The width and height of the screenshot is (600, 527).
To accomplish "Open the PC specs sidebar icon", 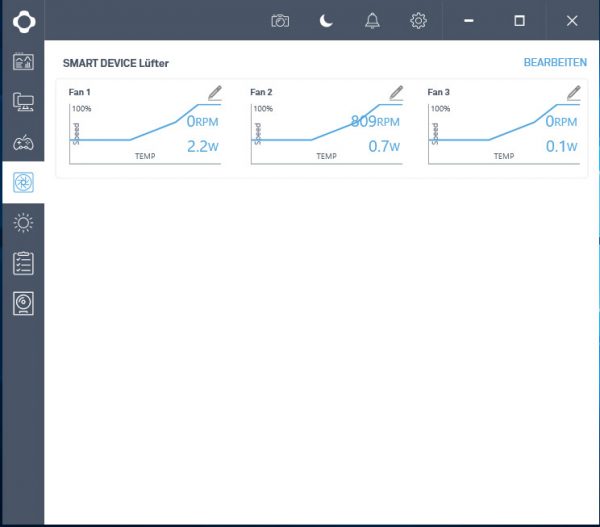I will coord(23,102).
